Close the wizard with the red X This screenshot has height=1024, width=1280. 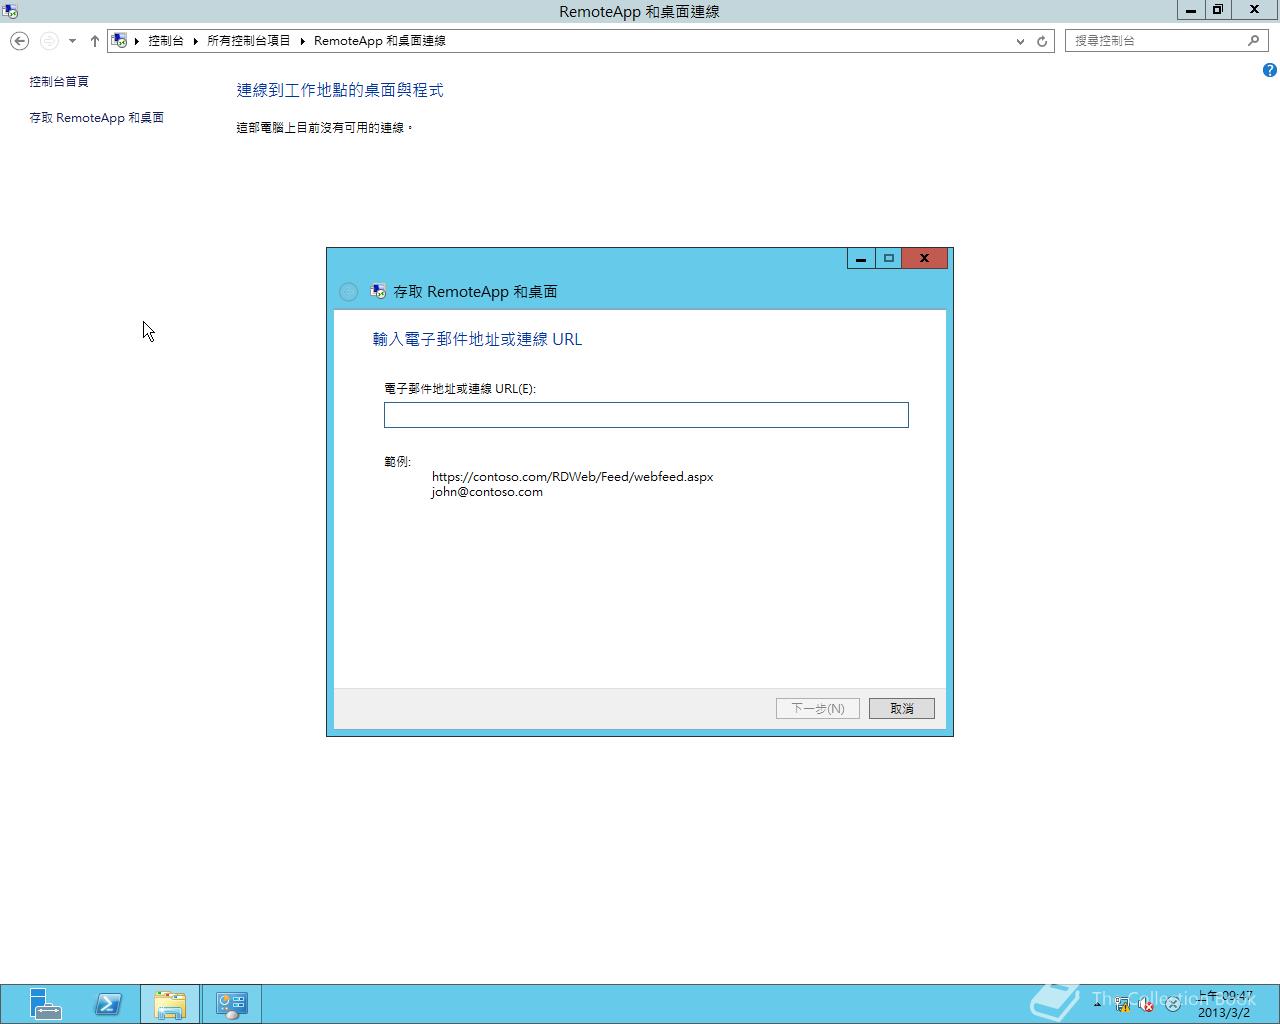click(925, 258)
